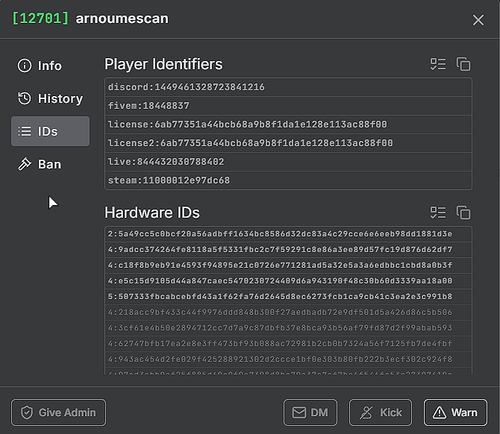Click the shield icon in Give Admin
This screenshot has width=500, height=434.
click(27, 413)
